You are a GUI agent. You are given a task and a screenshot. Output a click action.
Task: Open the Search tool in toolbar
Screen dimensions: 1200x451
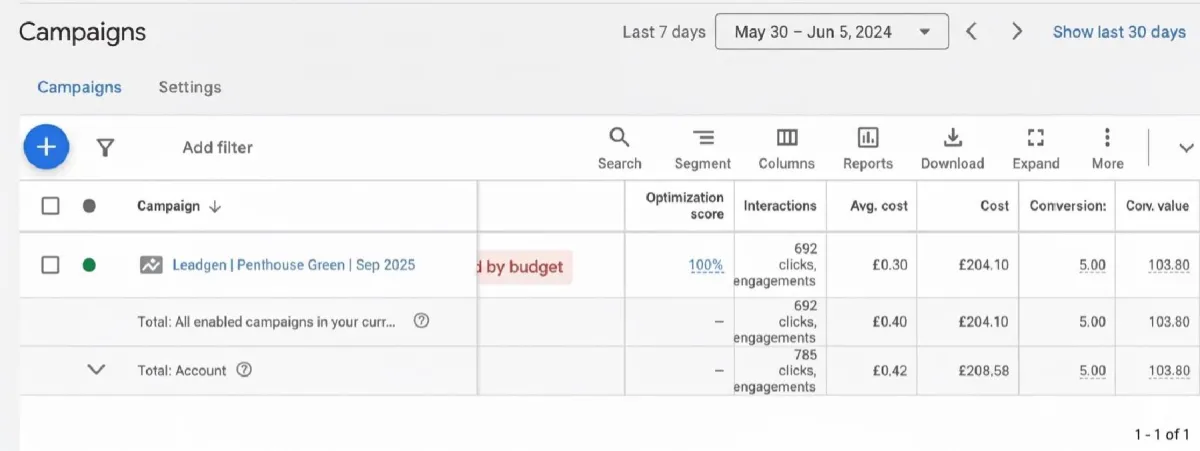coord(619,147)
